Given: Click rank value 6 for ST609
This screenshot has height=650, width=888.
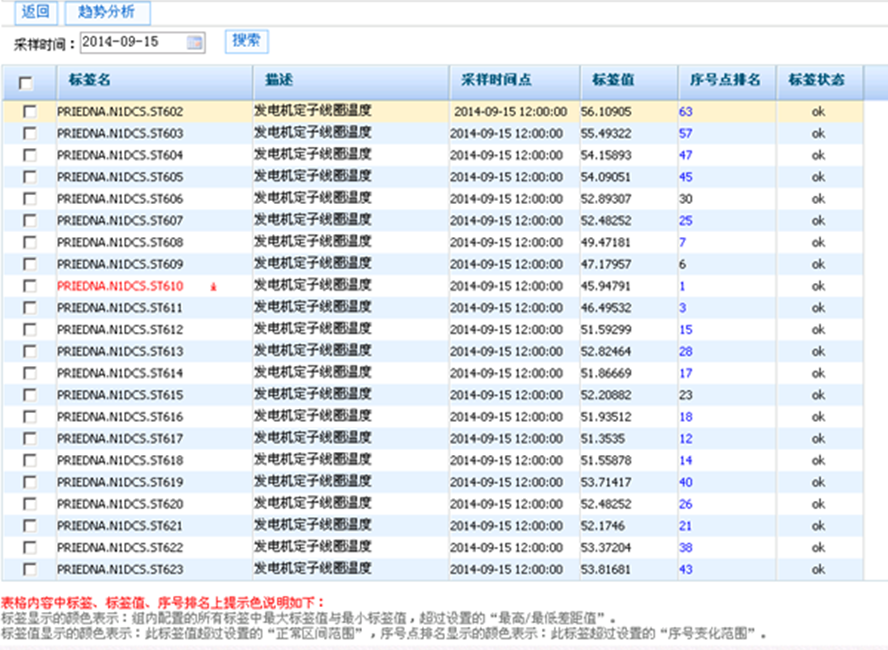Looking at the screenshot, I should click(682, 264).
